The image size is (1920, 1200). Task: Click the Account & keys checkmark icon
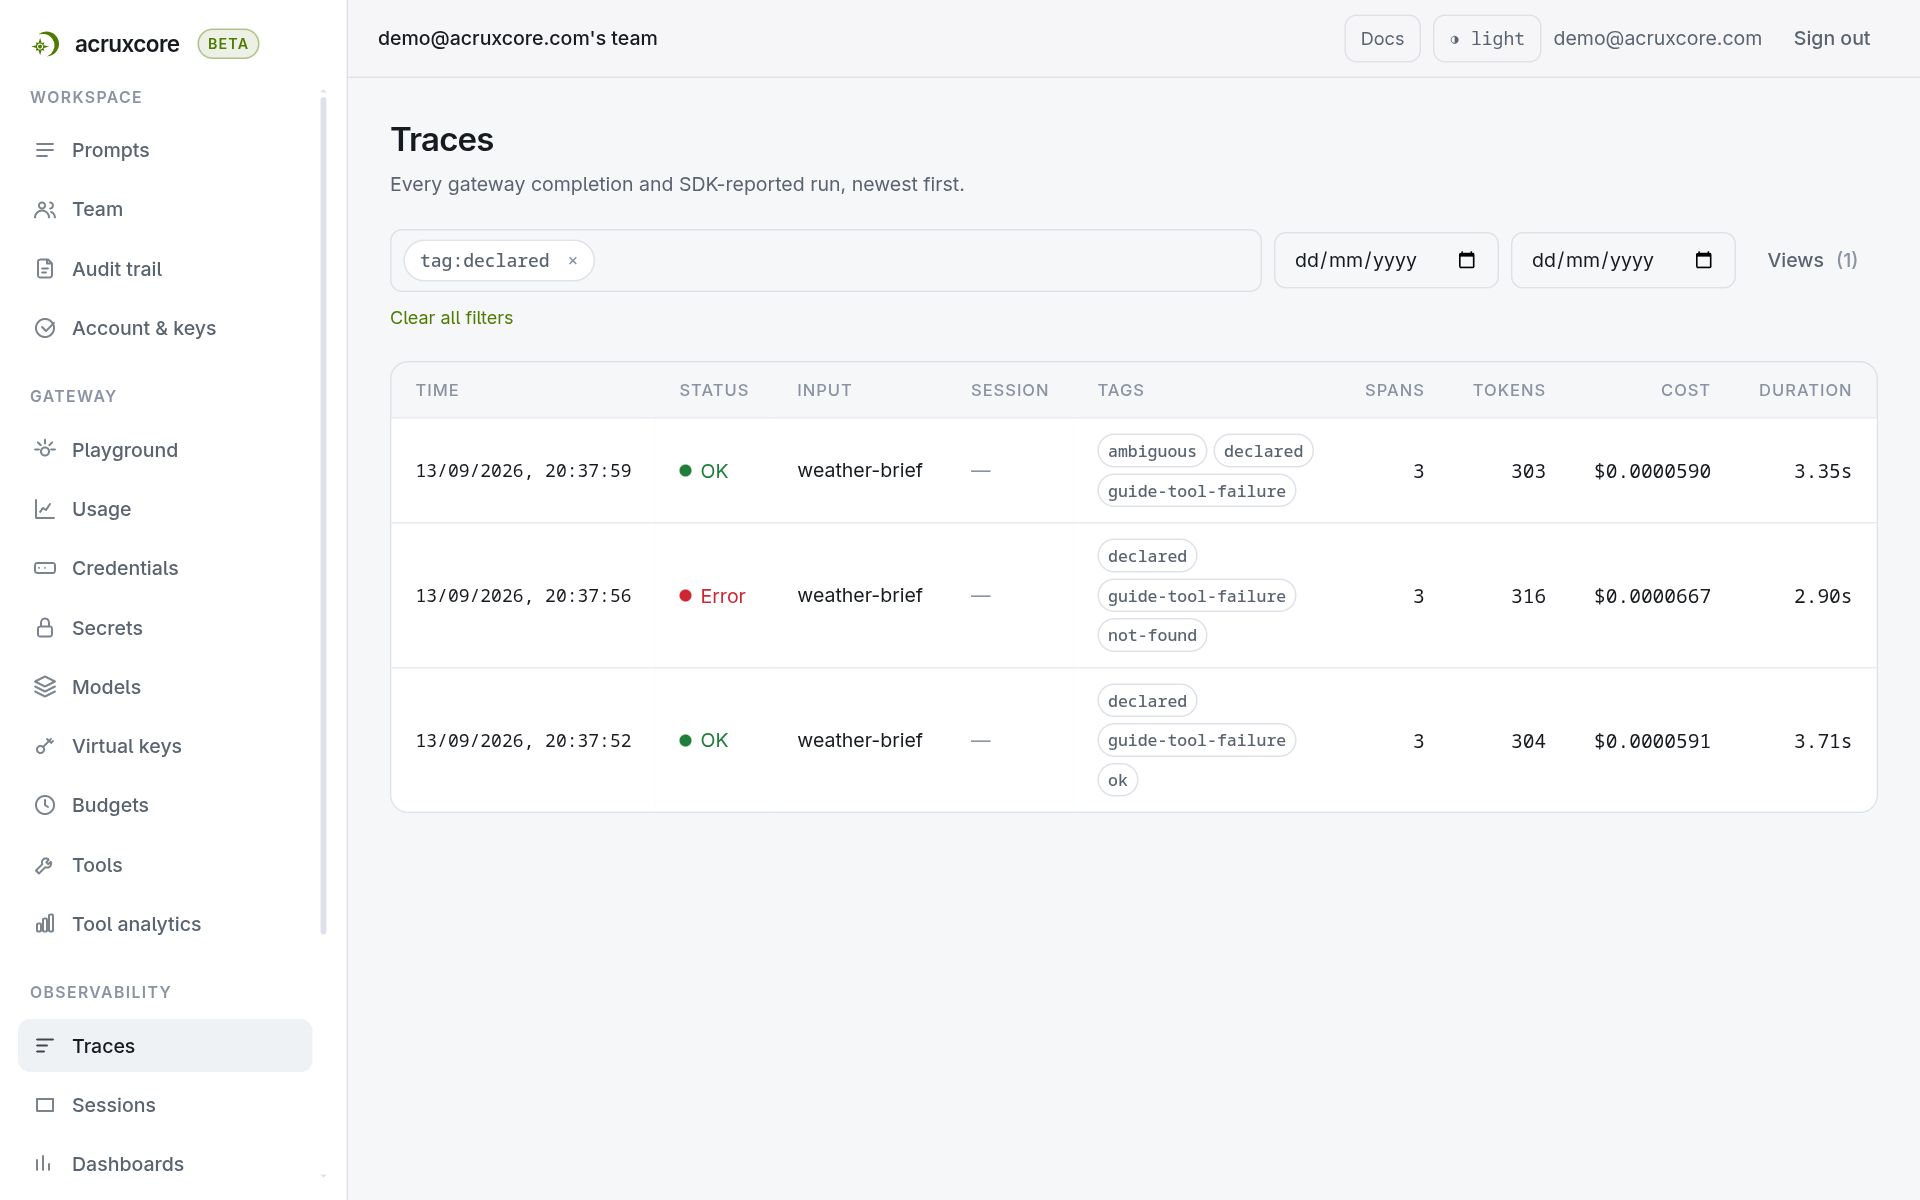[45, 328]
